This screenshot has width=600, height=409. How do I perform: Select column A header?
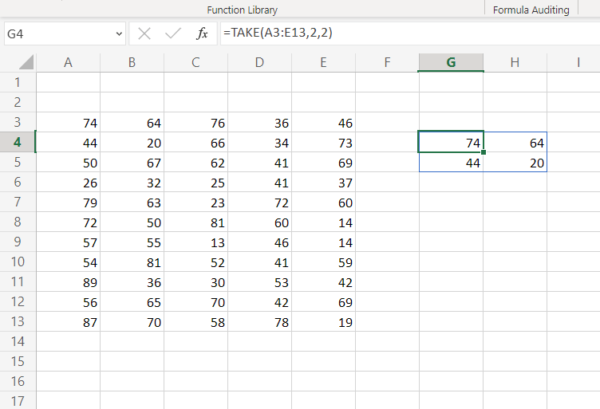pos(68,62)
